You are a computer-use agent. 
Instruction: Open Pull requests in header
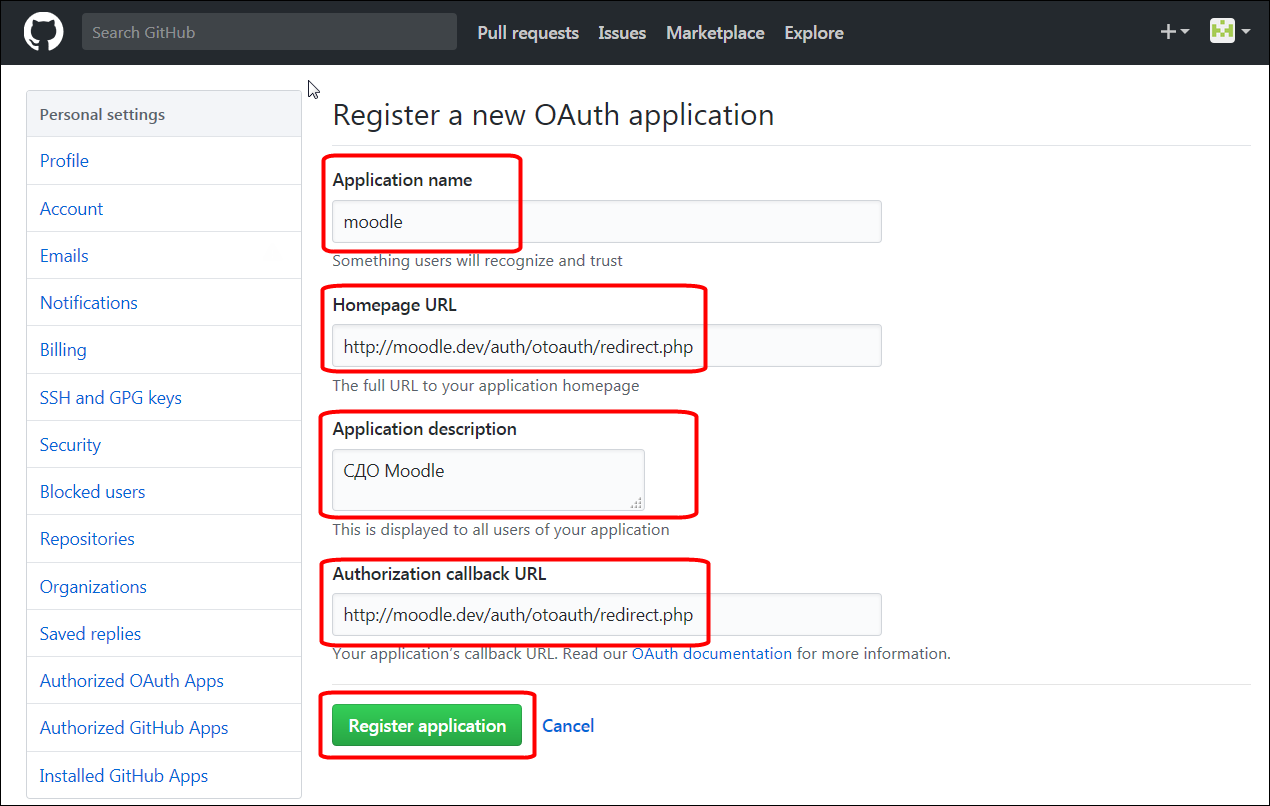528,33
